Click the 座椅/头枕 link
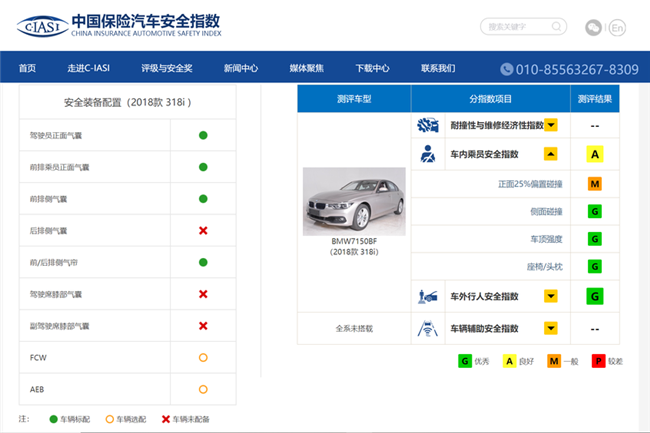Image resolution: width=650 pixels, height=433 pixels. pyautogui.click(x=545, y=267)
